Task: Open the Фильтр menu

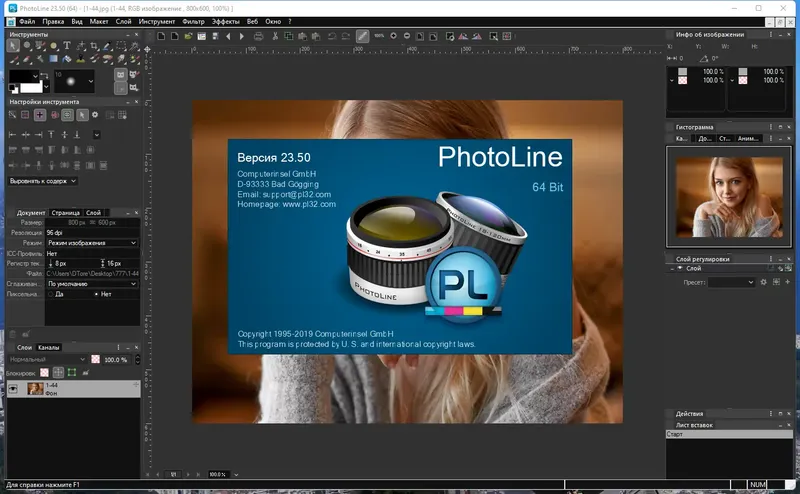Action: [194, 20]
